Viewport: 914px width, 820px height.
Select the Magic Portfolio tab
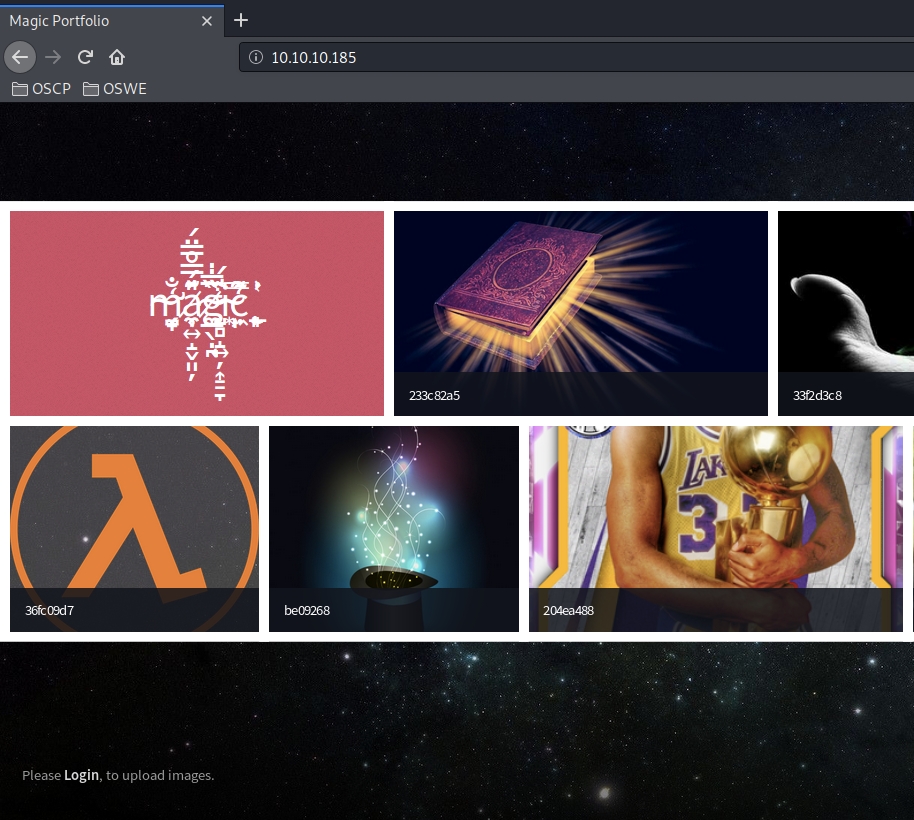90,20
